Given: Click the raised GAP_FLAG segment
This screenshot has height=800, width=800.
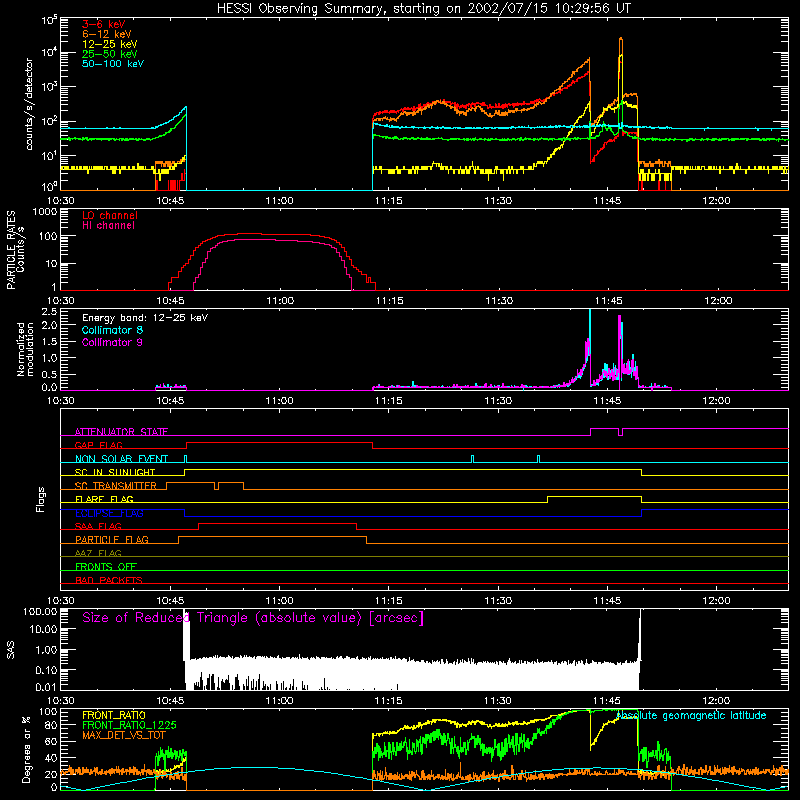Looking at the screenshot, I should tap(280, 442).
